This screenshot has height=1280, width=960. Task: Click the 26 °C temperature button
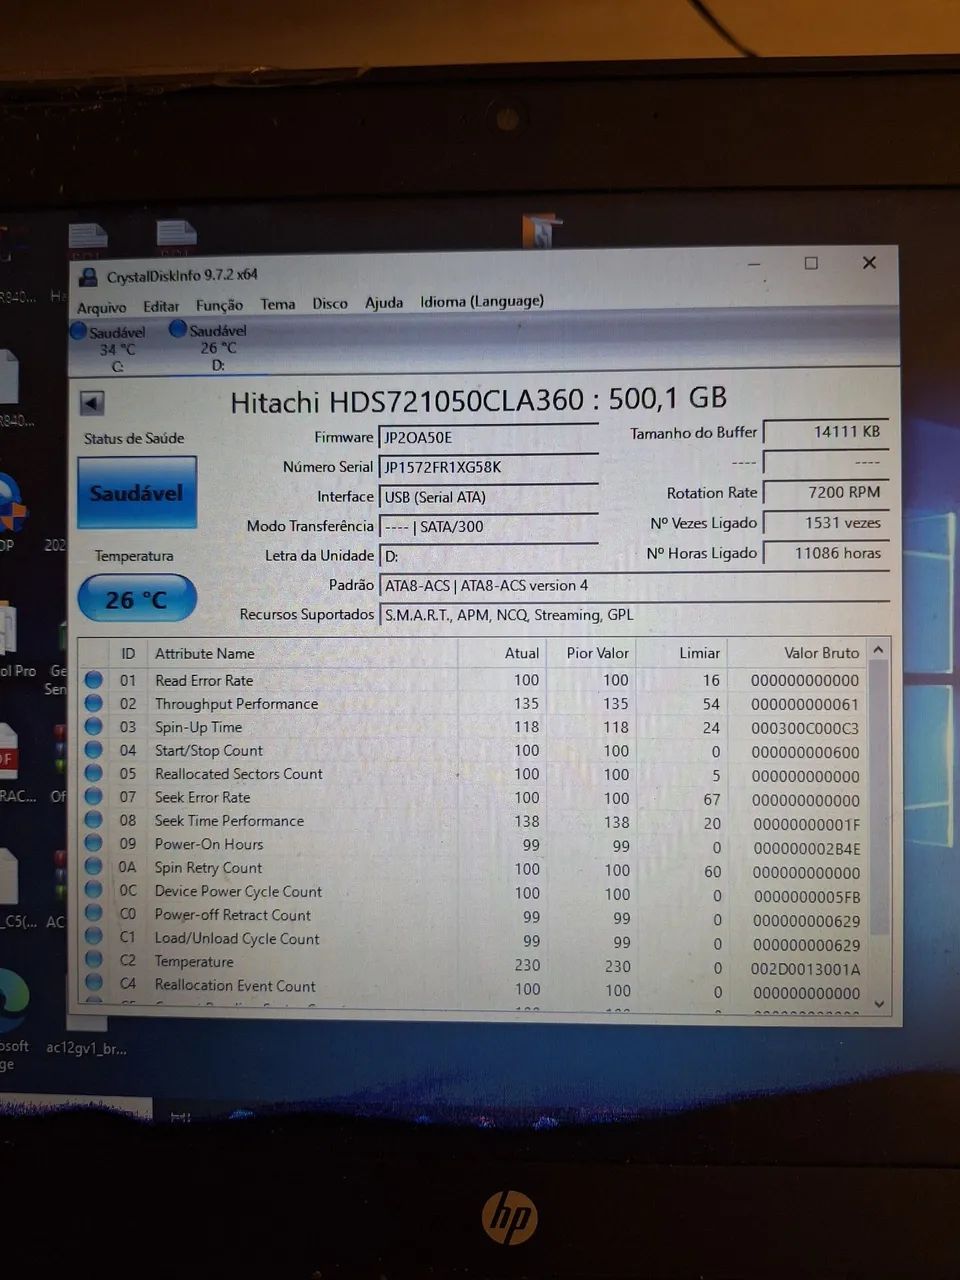[137, 599]
